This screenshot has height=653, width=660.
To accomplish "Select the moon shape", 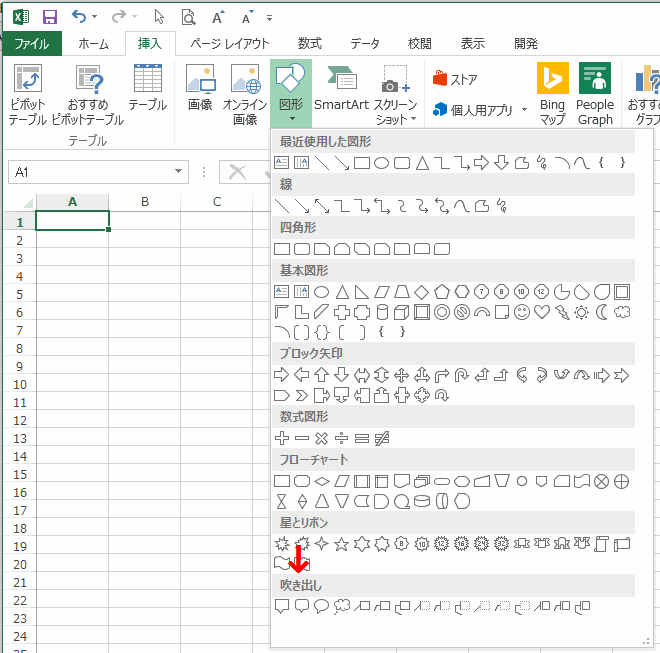I will pos(602,312).
